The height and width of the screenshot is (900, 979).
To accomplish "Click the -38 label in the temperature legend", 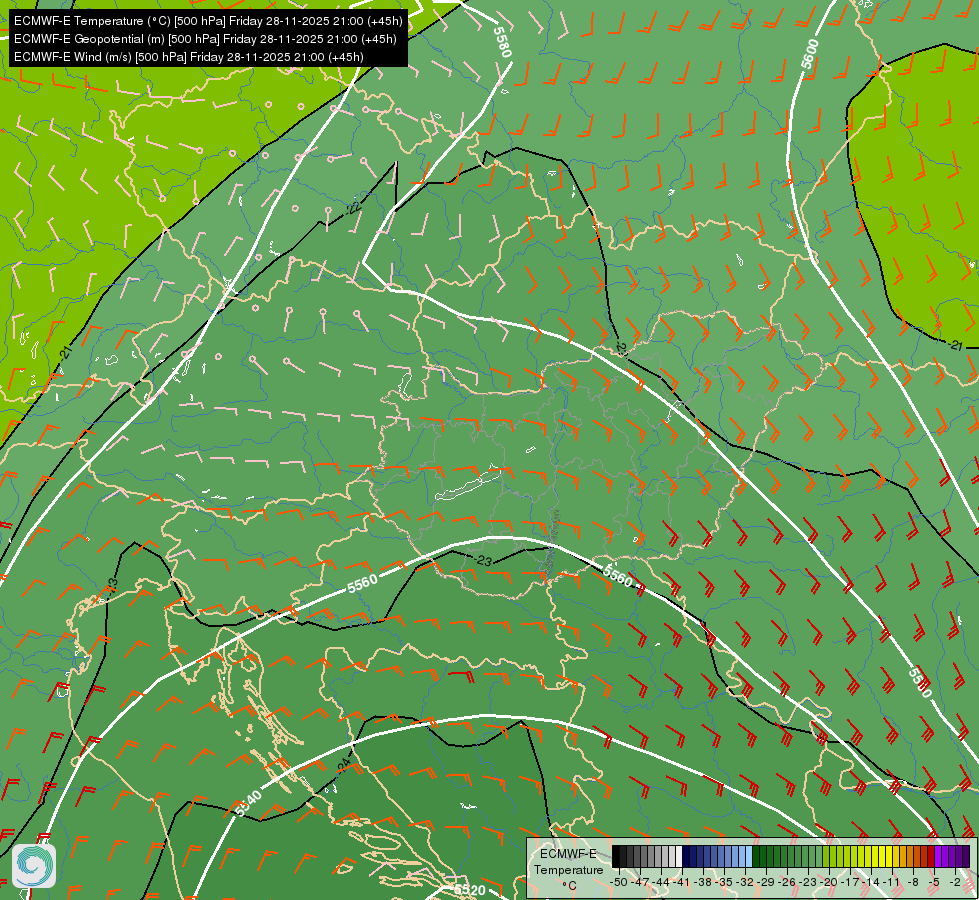I will (704, 882).
